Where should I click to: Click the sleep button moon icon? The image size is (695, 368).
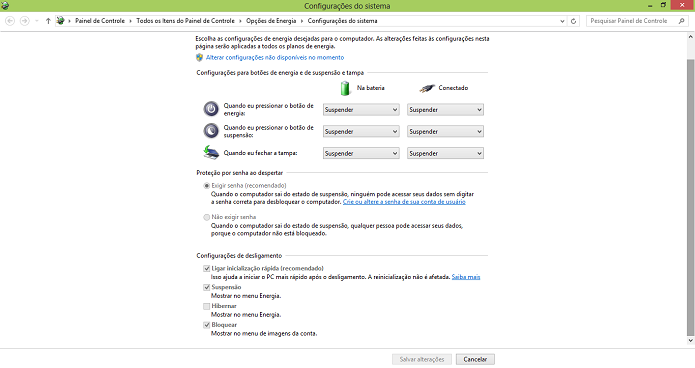[211, 131]
